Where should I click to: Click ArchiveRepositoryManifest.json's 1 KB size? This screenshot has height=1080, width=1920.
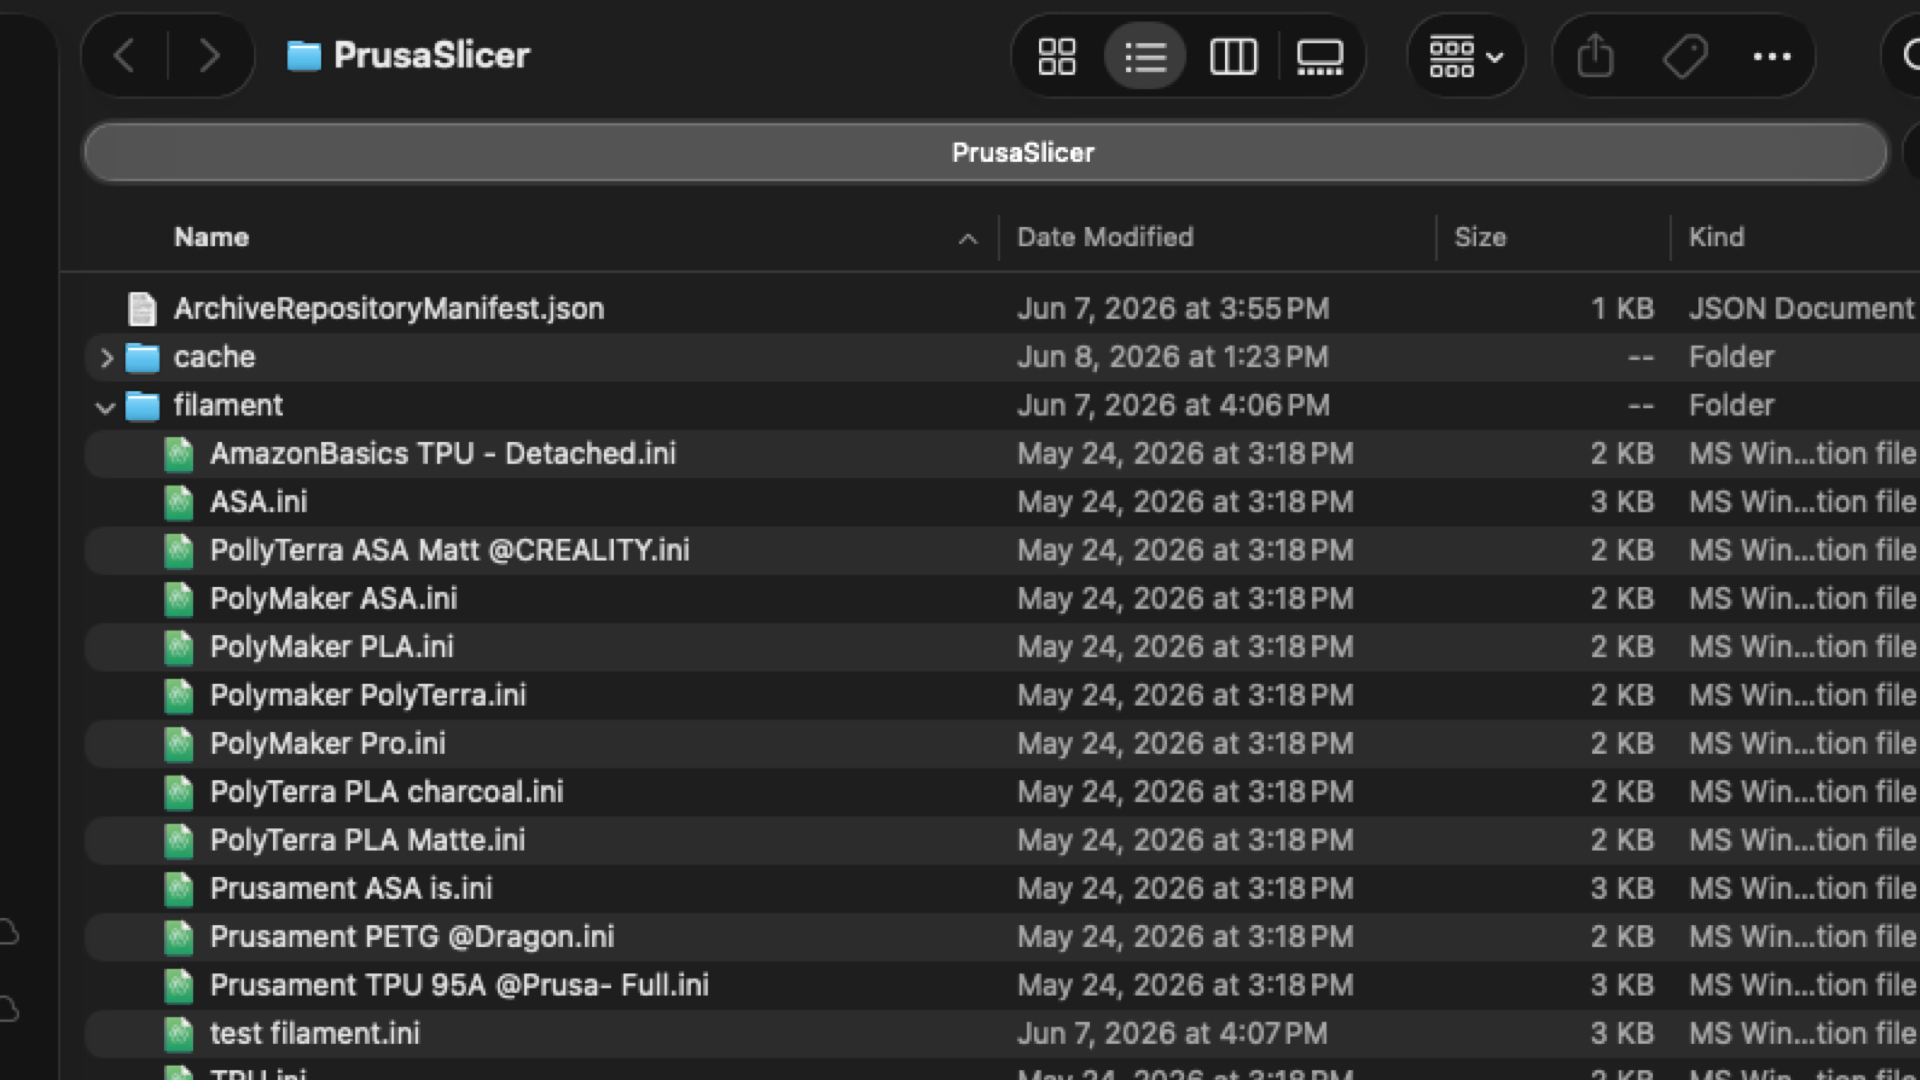1622,309
